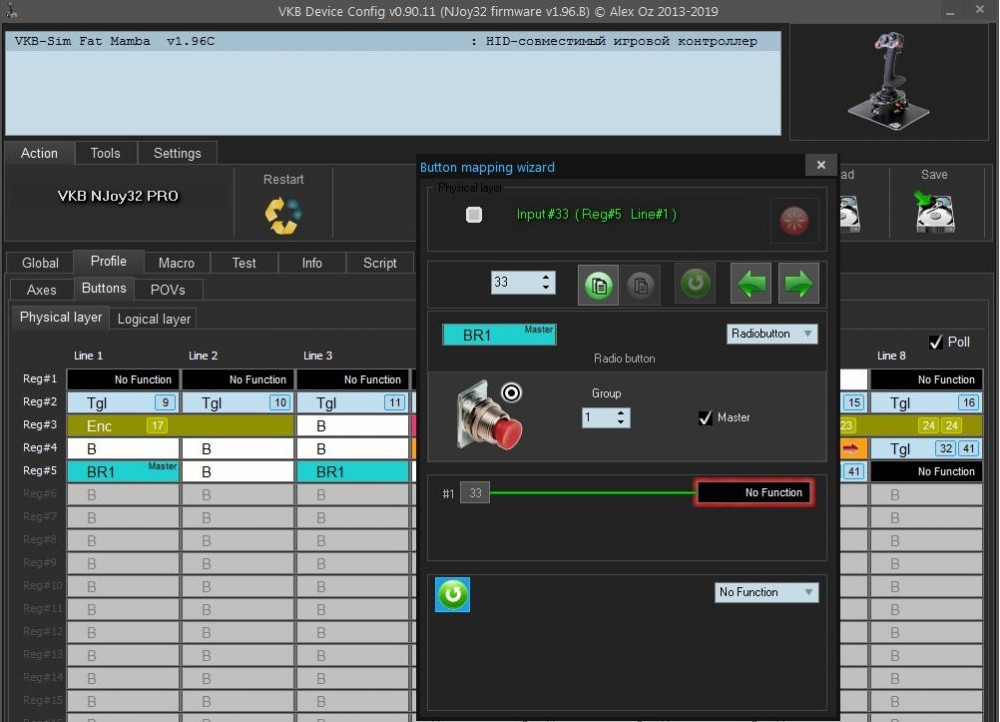This screenshot has height=722, width=1000.
Task: Switch to the Macro tab
Action: pyautogui.click(x=176, y=263)
